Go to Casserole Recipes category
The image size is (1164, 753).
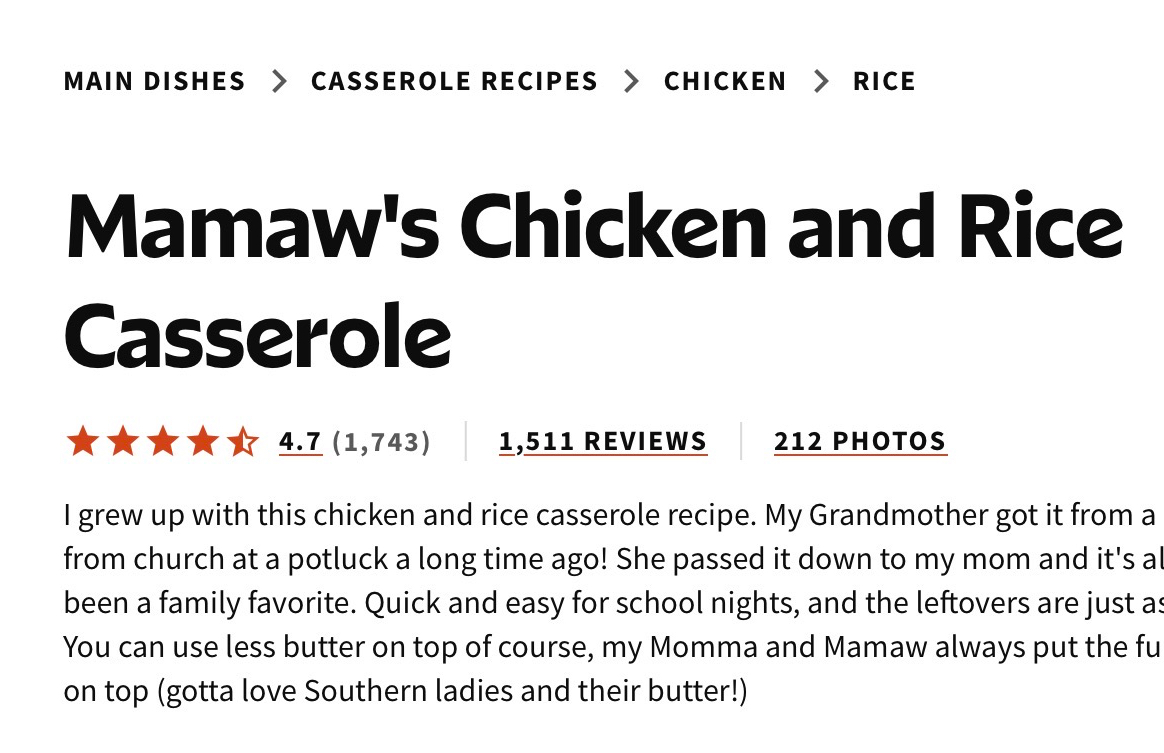tap(454, 81)
